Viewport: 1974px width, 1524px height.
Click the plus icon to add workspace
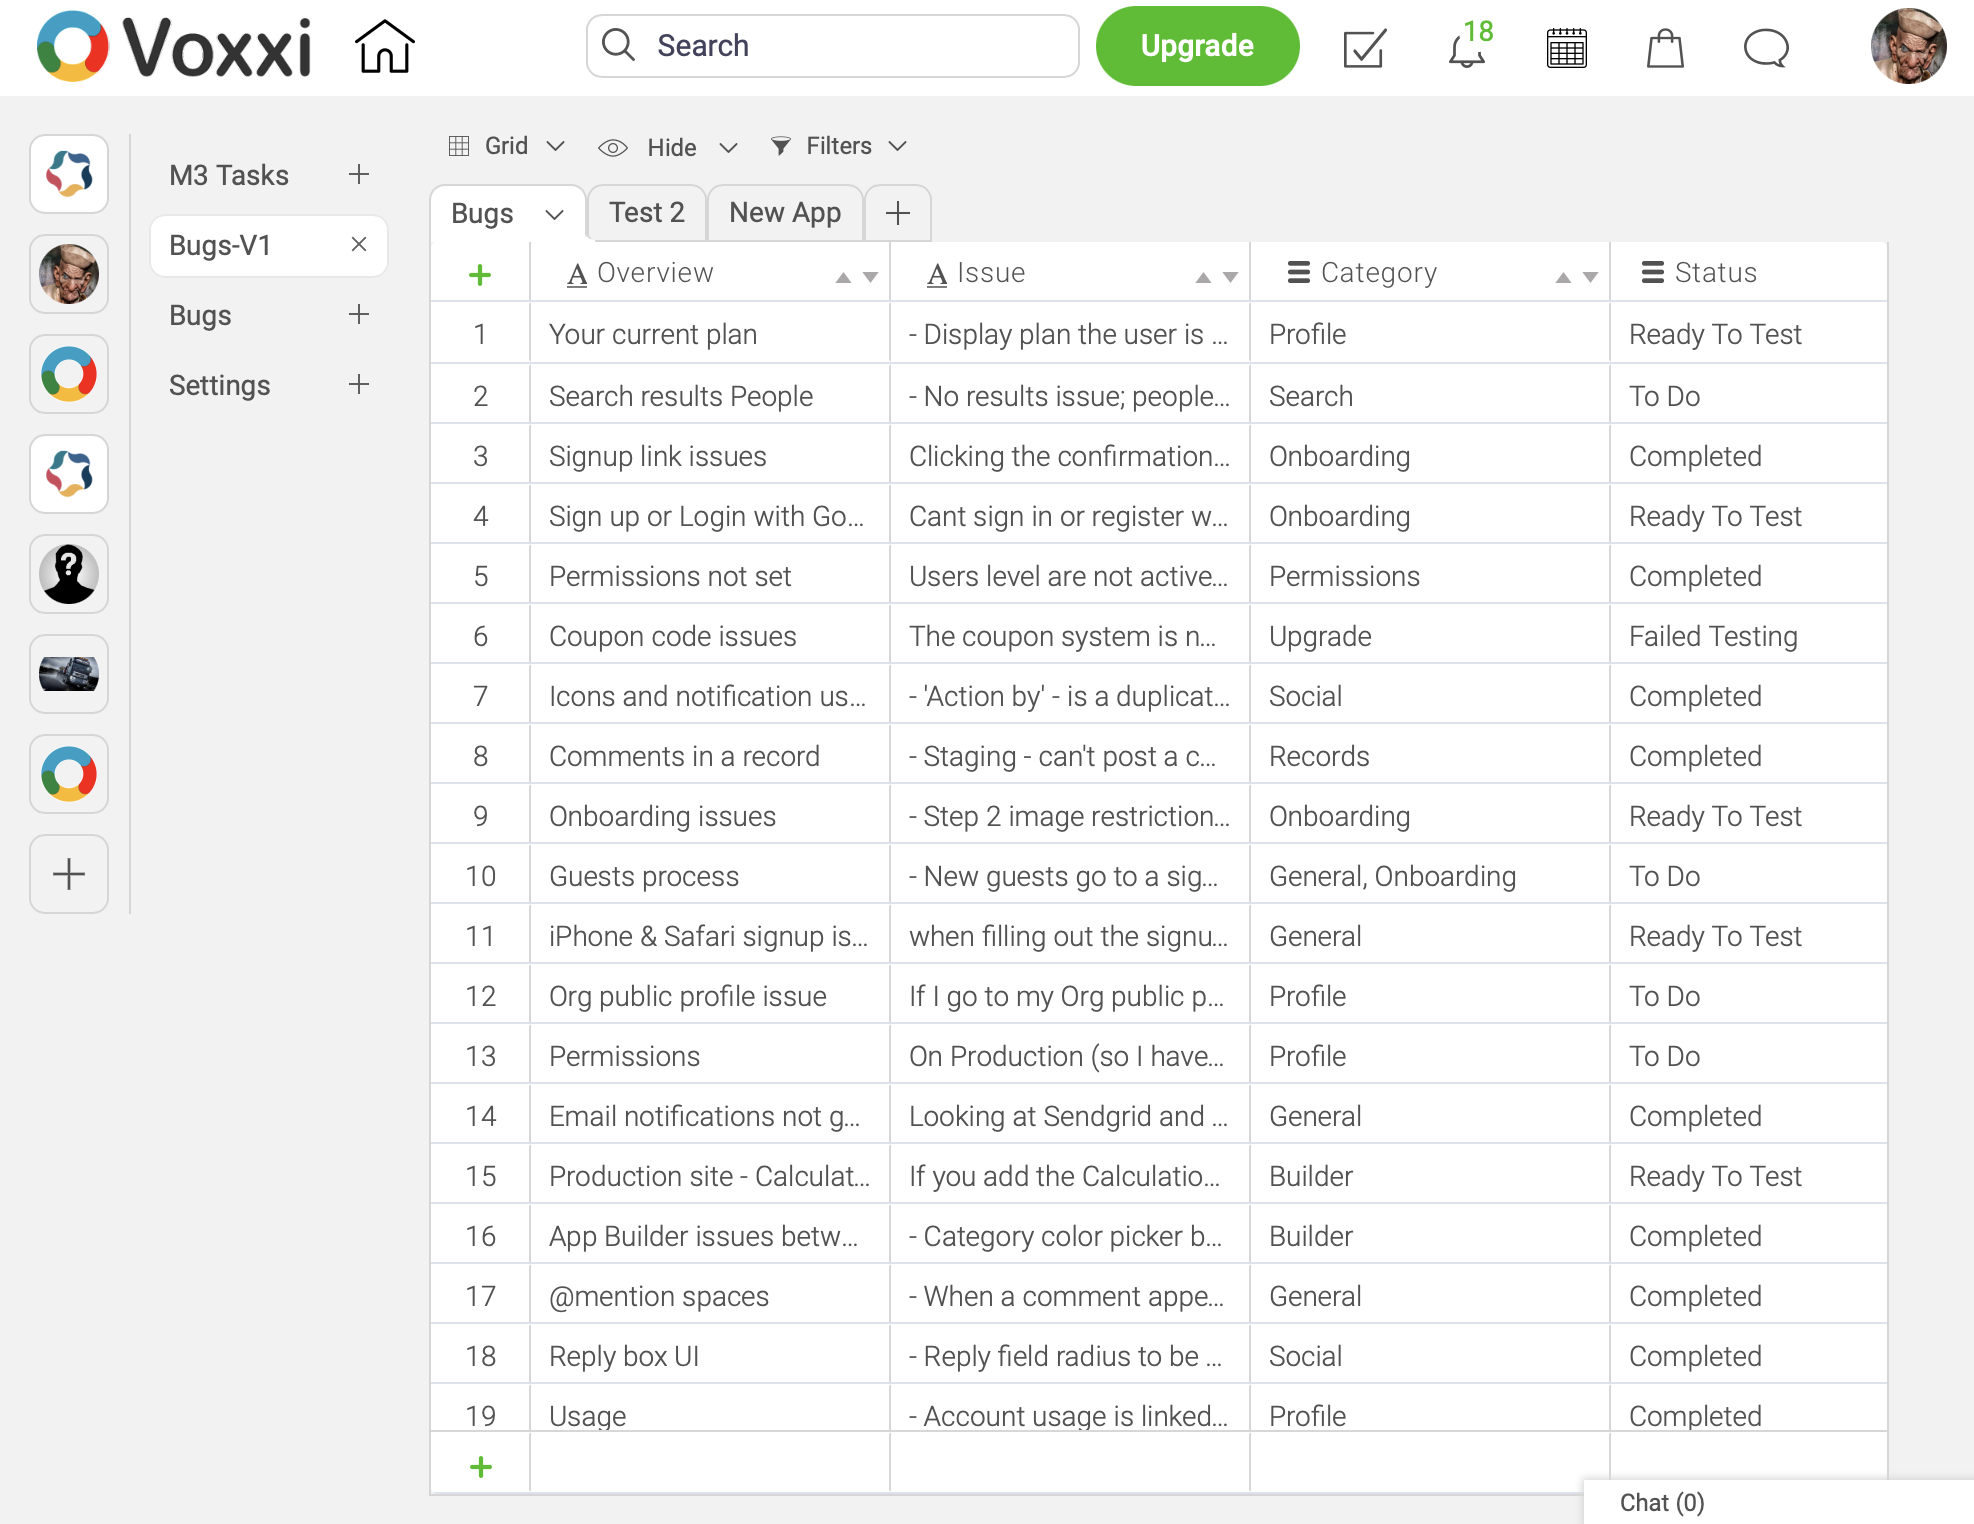(69, 874)
